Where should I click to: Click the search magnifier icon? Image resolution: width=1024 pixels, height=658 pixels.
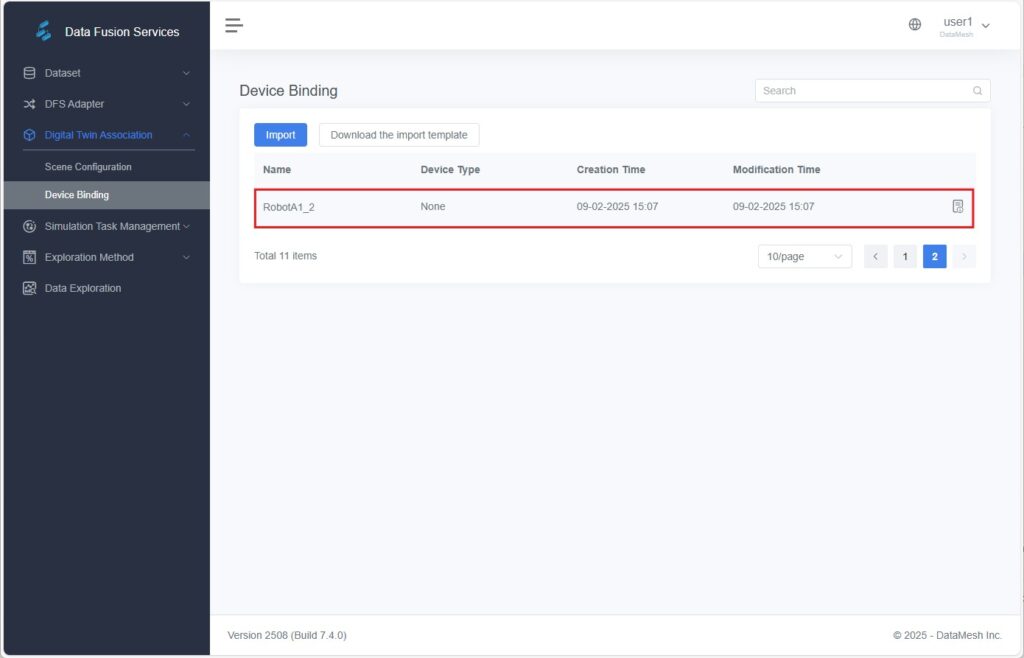pos(977,91)
